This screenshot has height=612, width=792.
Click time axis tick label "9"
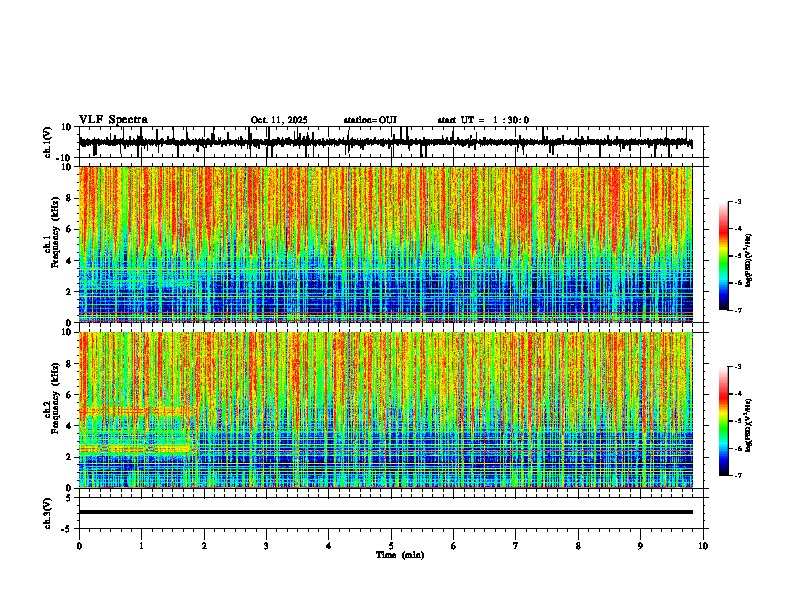coord(640,546)
